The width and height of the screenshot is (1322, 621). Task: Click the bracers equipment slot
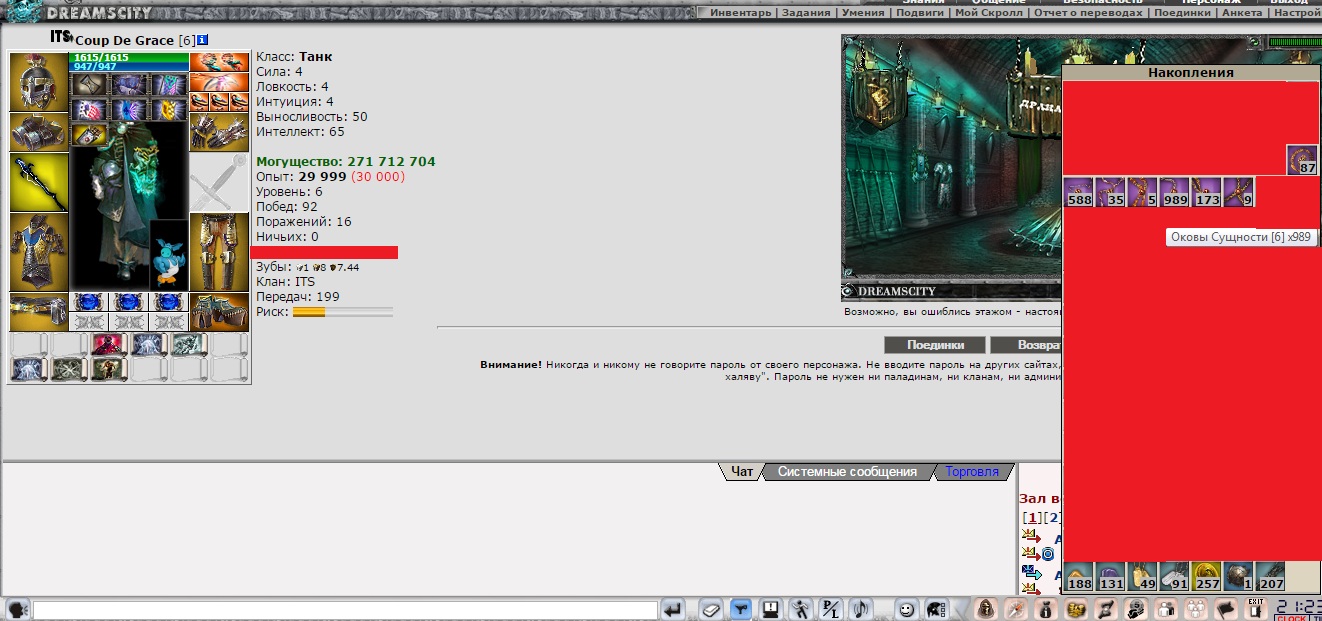coord(38,132)
